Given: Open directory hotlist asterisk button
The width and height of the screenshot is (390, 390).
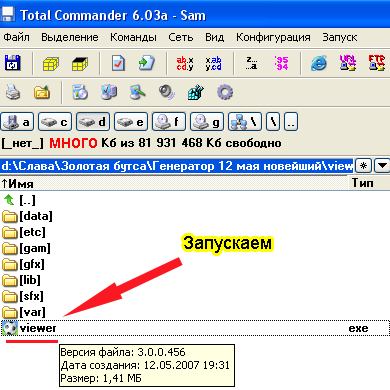Looking at the screenshot, I should coord(364,165).
